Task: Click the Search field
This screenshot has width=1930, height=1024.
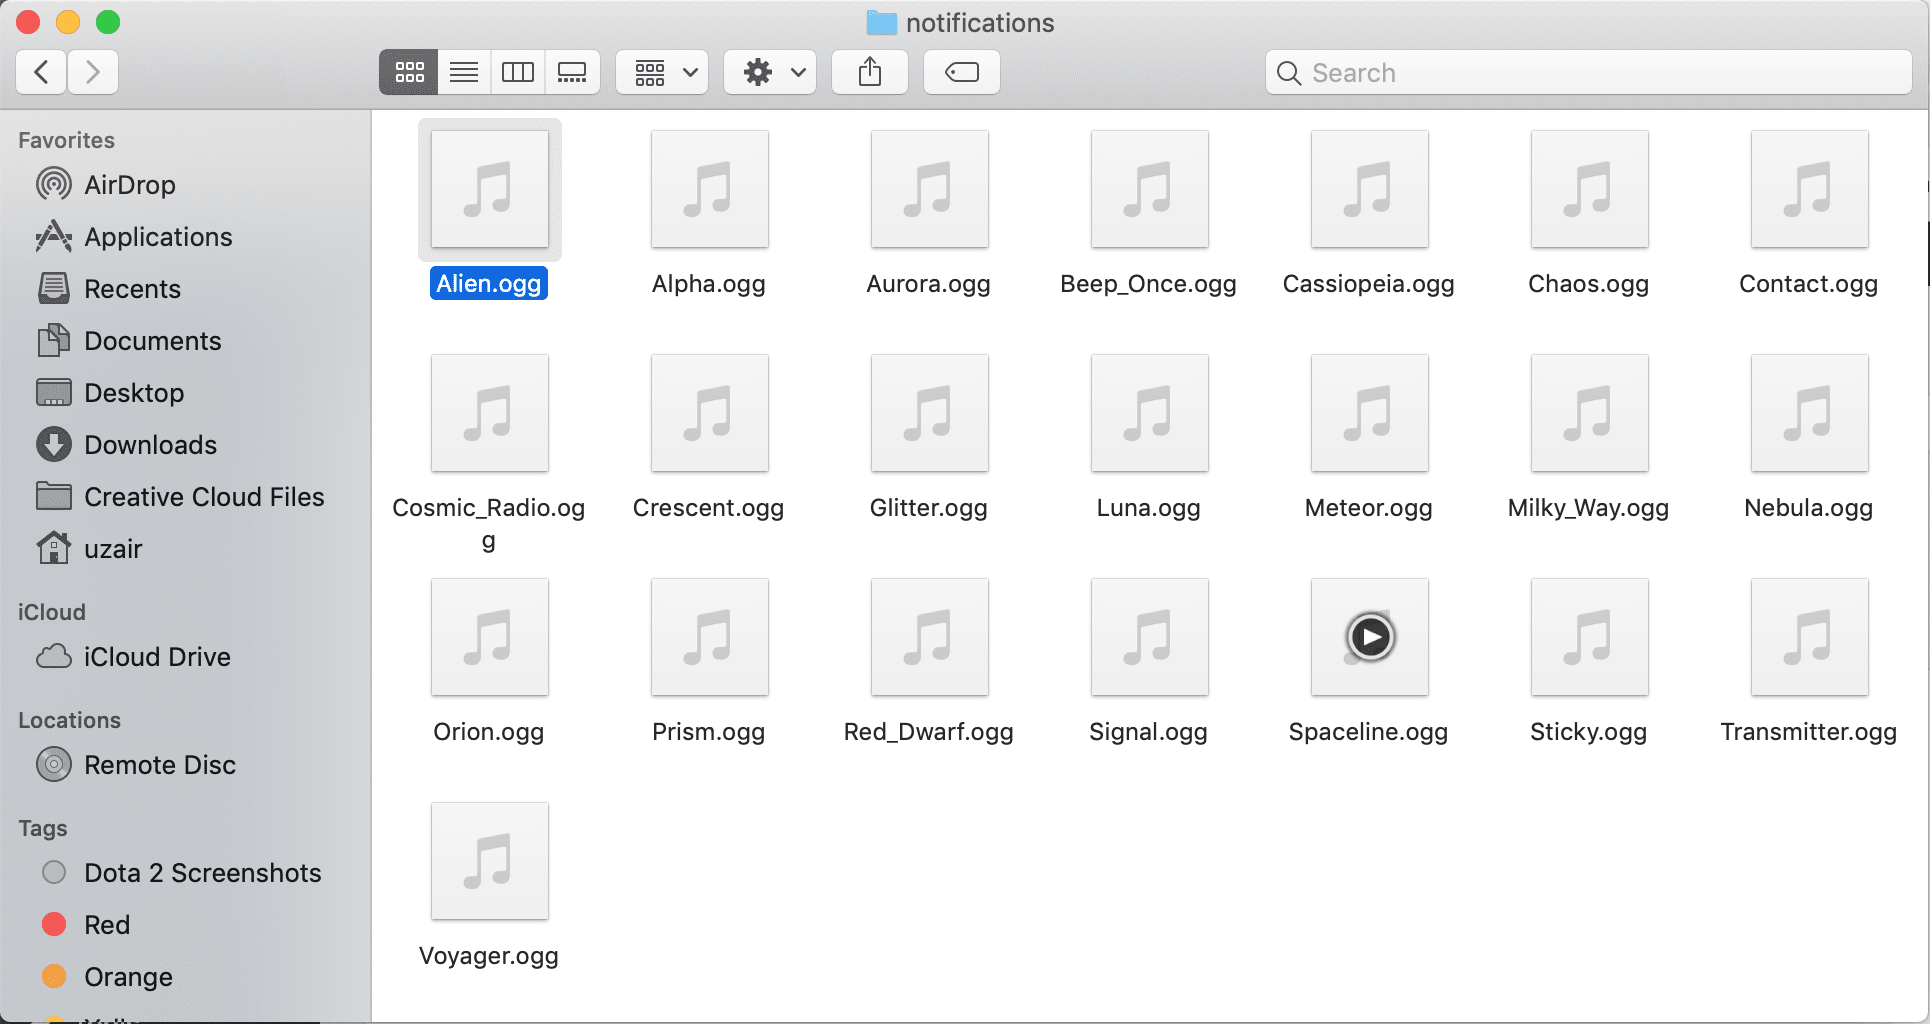Action: coord(1590,73)
